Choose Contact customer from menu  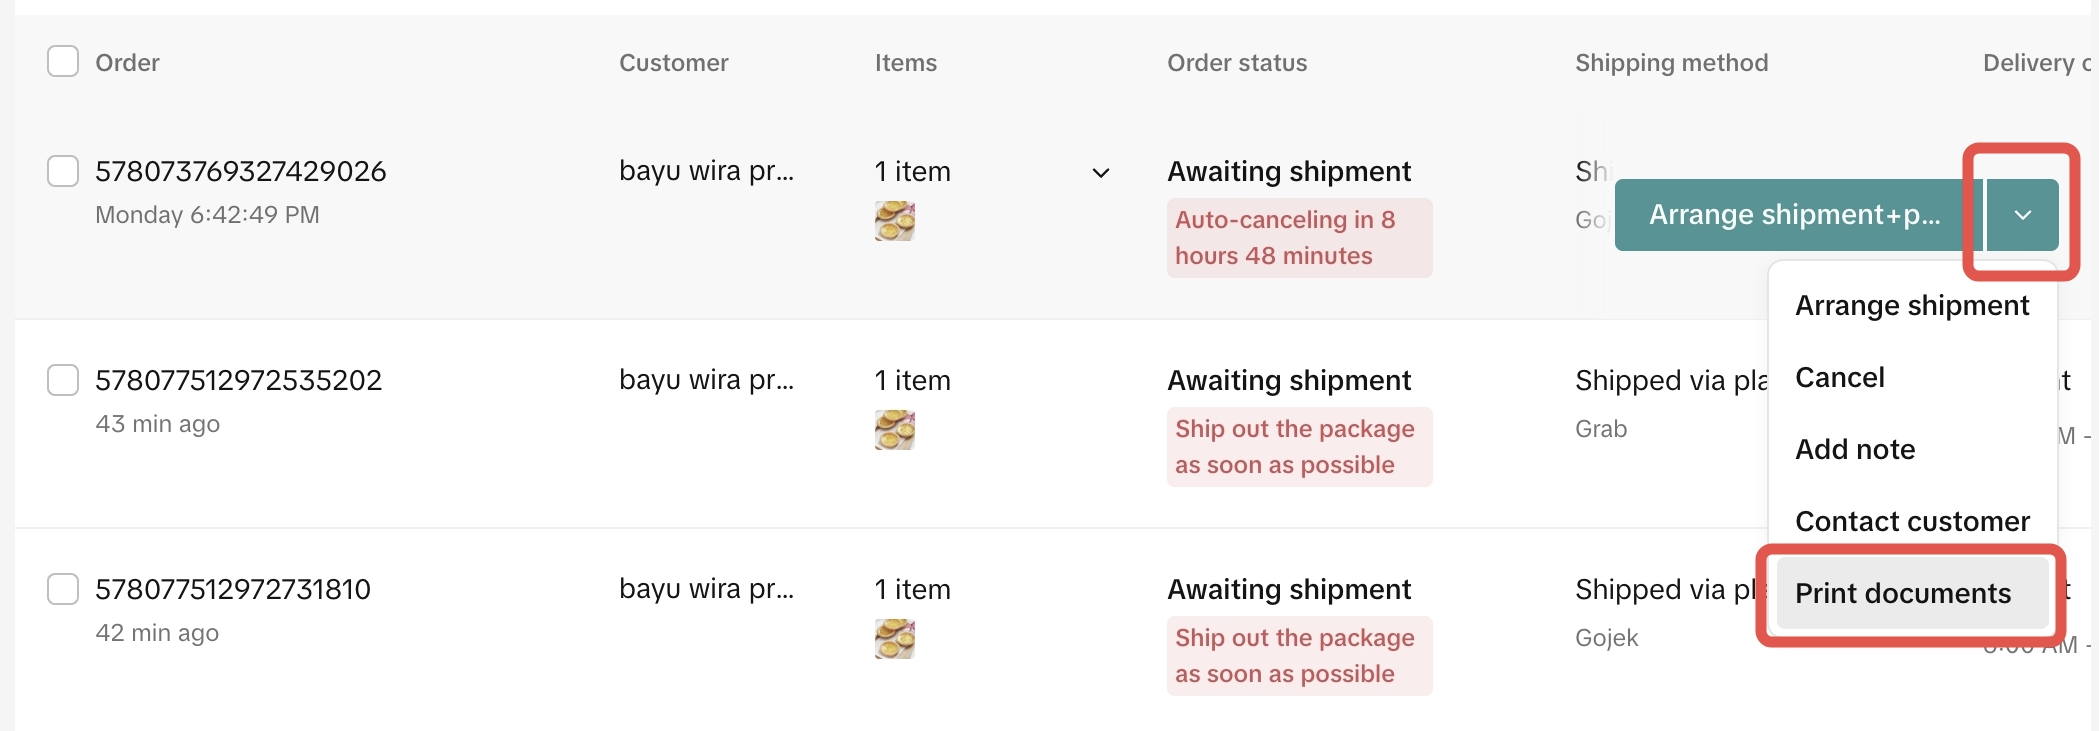pyautogui.click(x=1911, y=522)
